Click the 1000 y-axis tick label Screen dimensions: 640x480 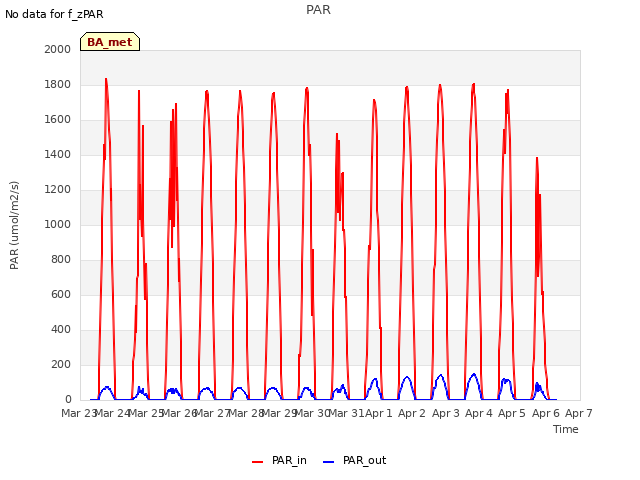point(58,224)
